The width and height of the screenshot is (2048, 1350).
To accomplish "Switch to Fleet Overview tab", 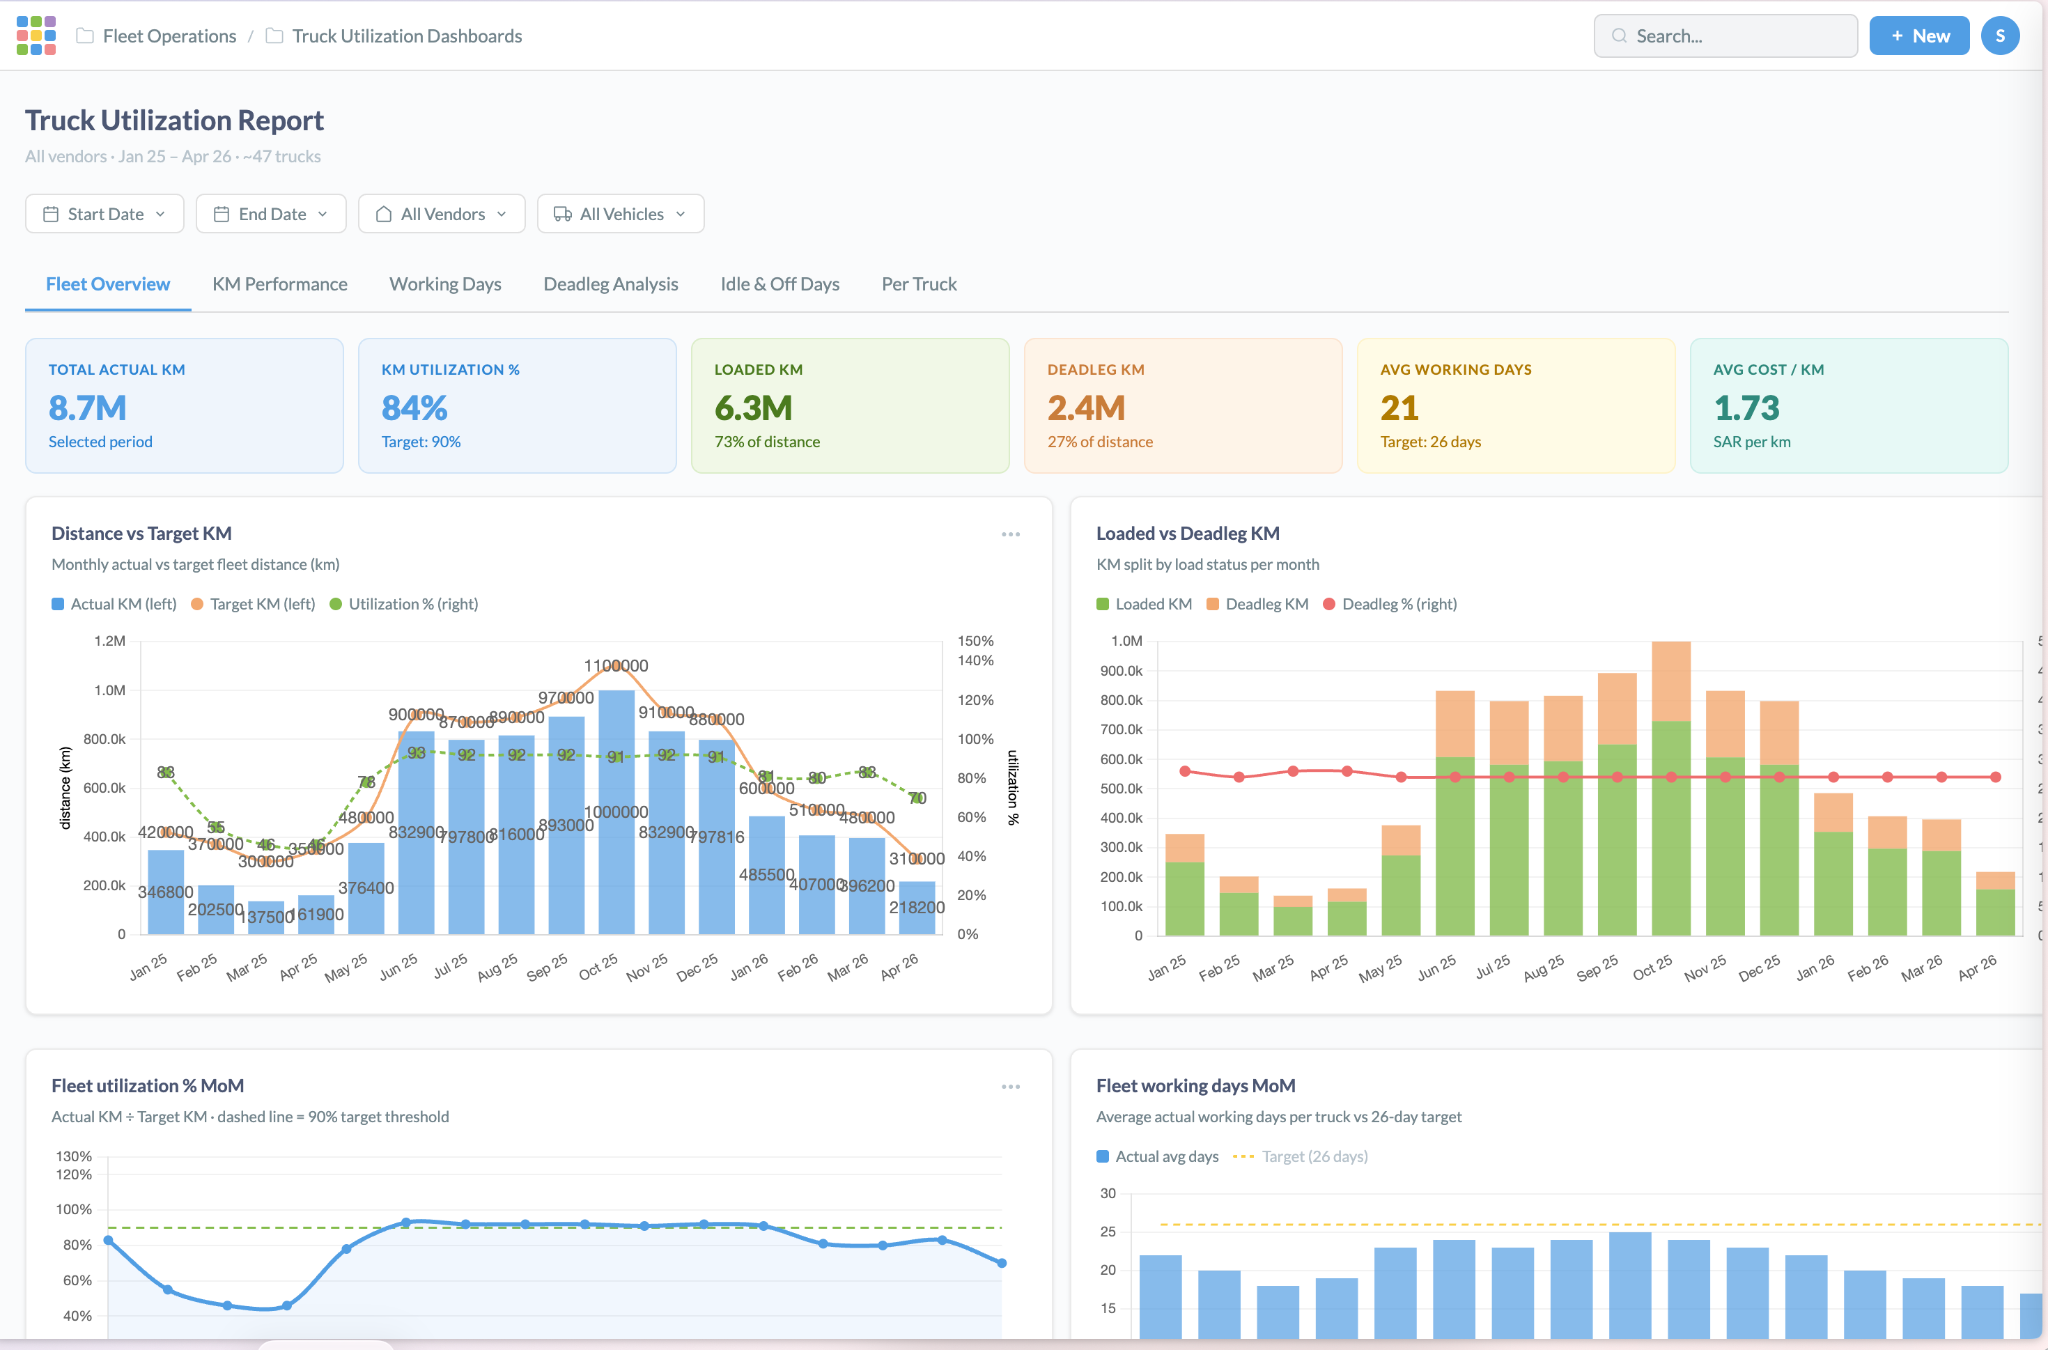I will pos(108,284).
